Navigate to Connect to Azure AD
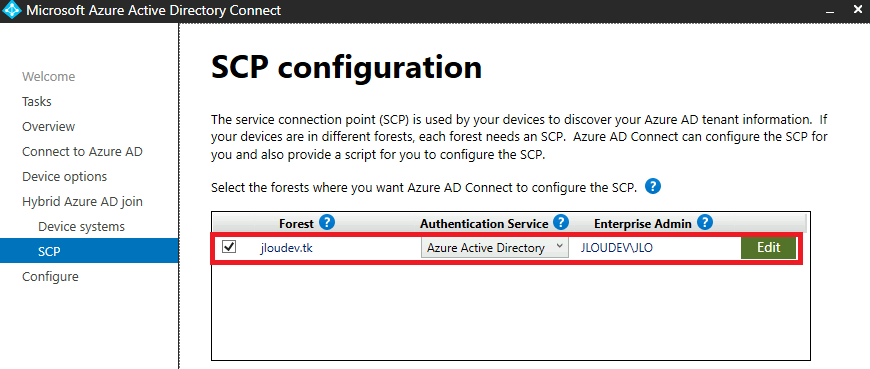The image size is (870, 369). [83, 151]
